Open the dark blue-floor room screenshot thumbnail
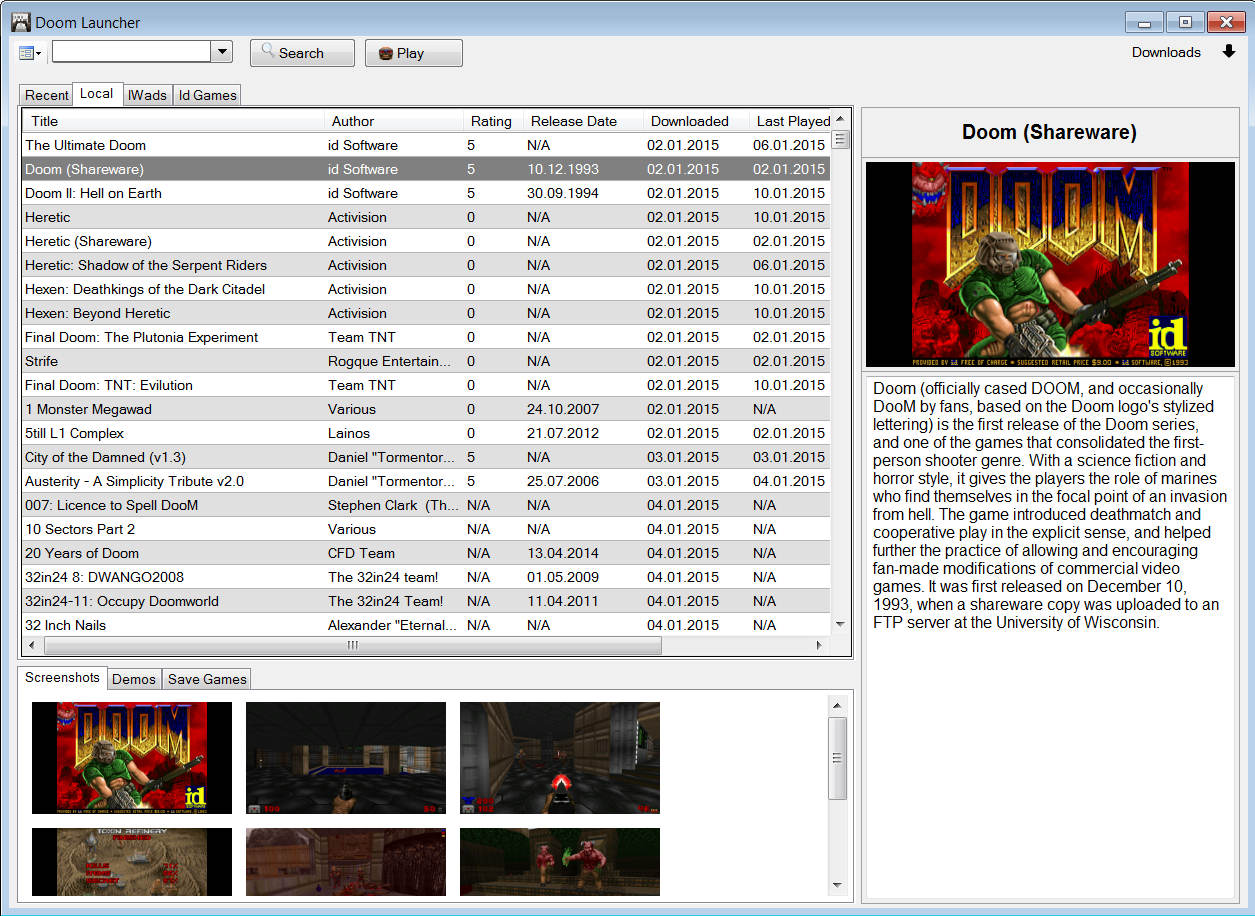 [346, 757]
